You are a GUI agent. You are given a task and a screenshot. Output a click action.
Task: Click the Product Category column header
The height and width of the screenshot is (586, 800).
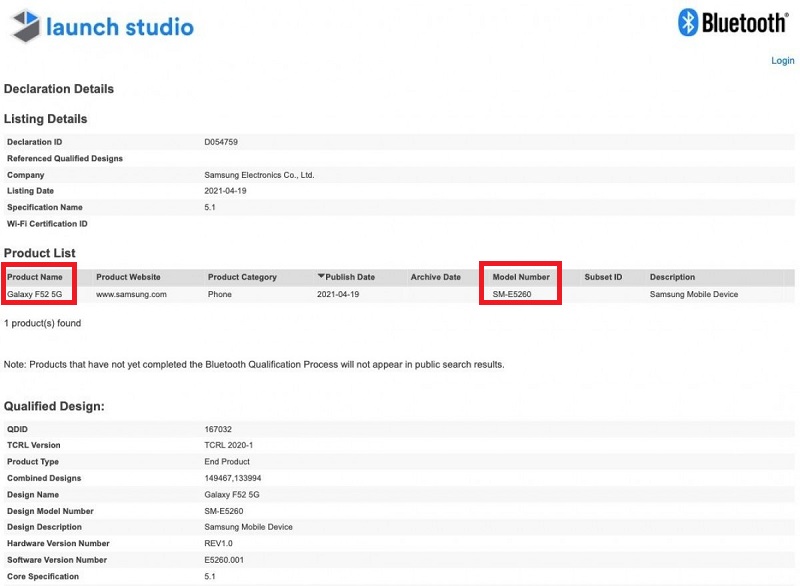click(x=242, y=277)
